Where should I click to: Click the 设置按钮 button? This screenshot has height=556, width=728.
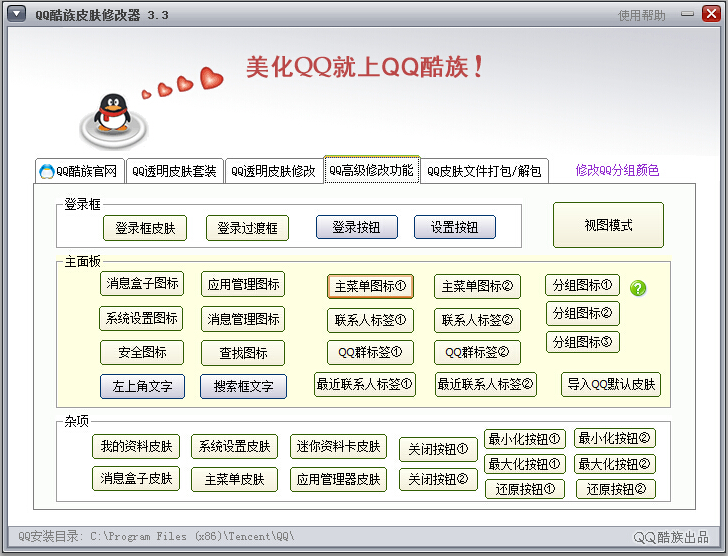(455, 227)
